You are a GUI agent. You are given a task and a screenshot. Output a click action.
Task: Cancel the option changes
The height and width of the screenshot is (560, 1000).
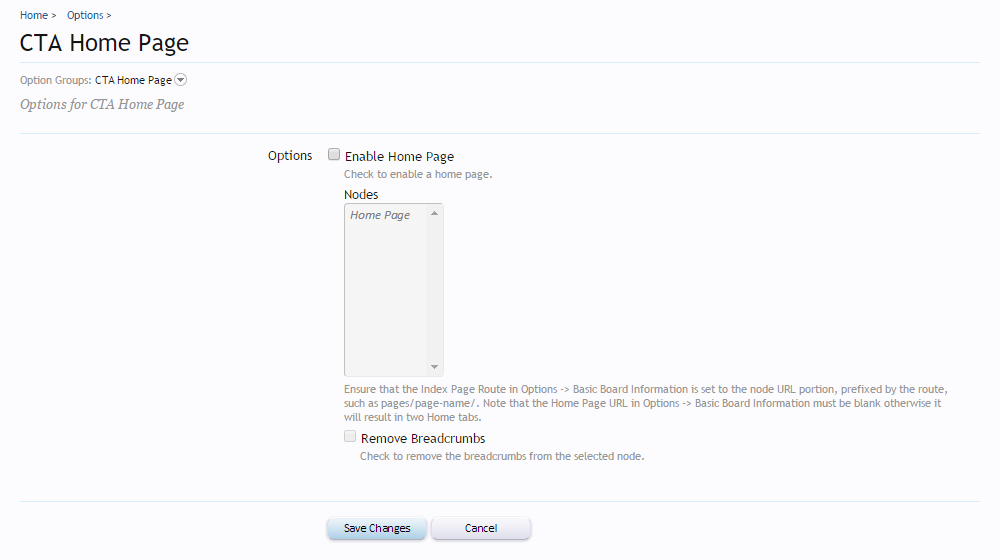[481, 528]
